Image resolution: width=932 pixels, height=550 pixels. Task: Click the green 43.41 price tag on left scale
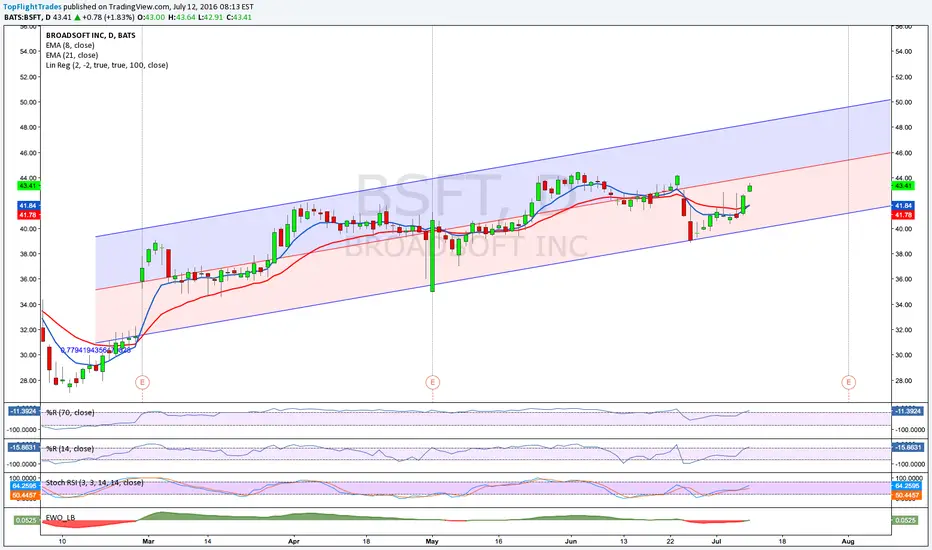(x=29, y=186)
